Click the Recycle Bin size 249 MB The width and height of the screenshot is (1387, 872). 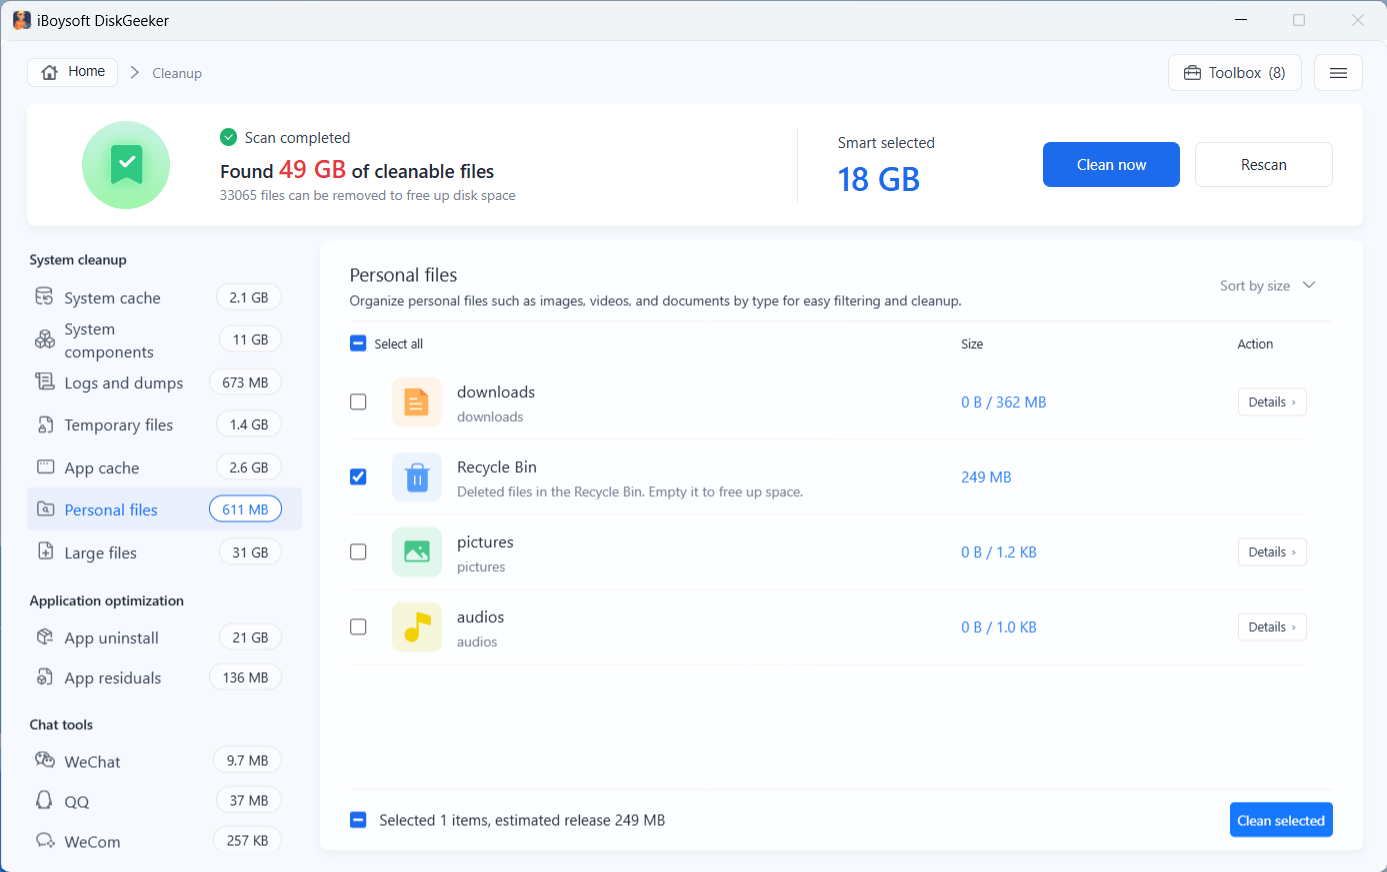[986, 477]
